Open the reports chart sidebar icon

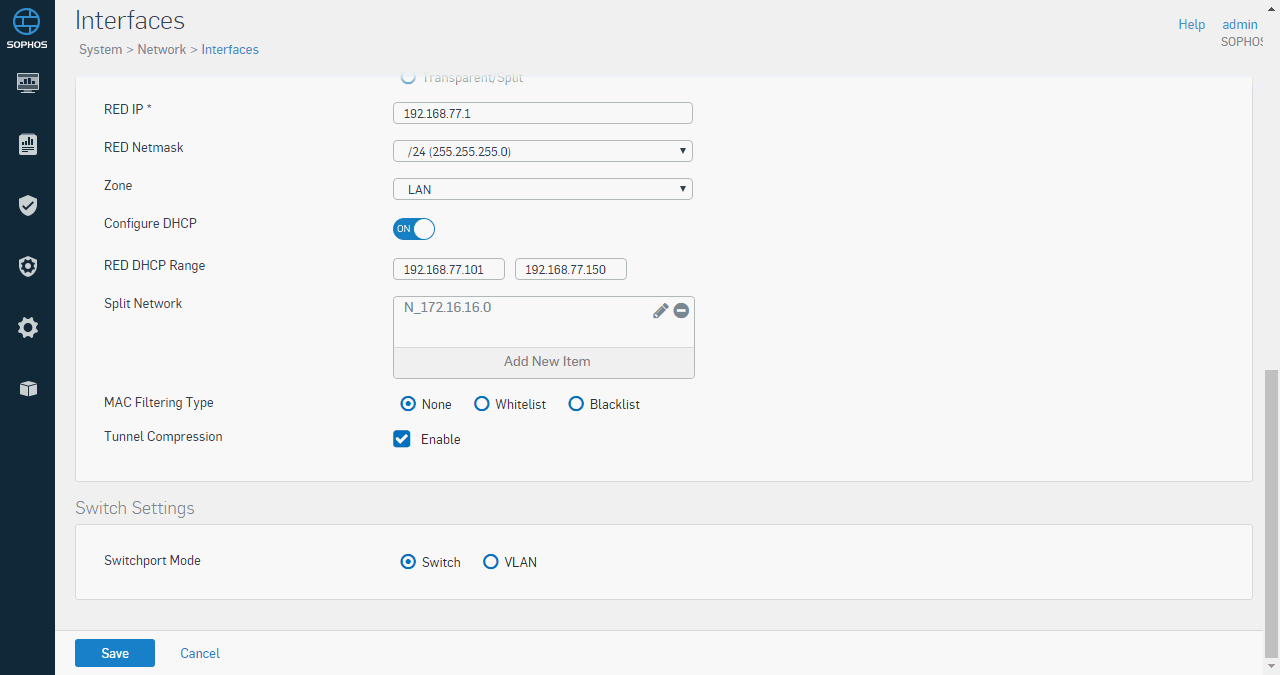(x=28, y=145)
